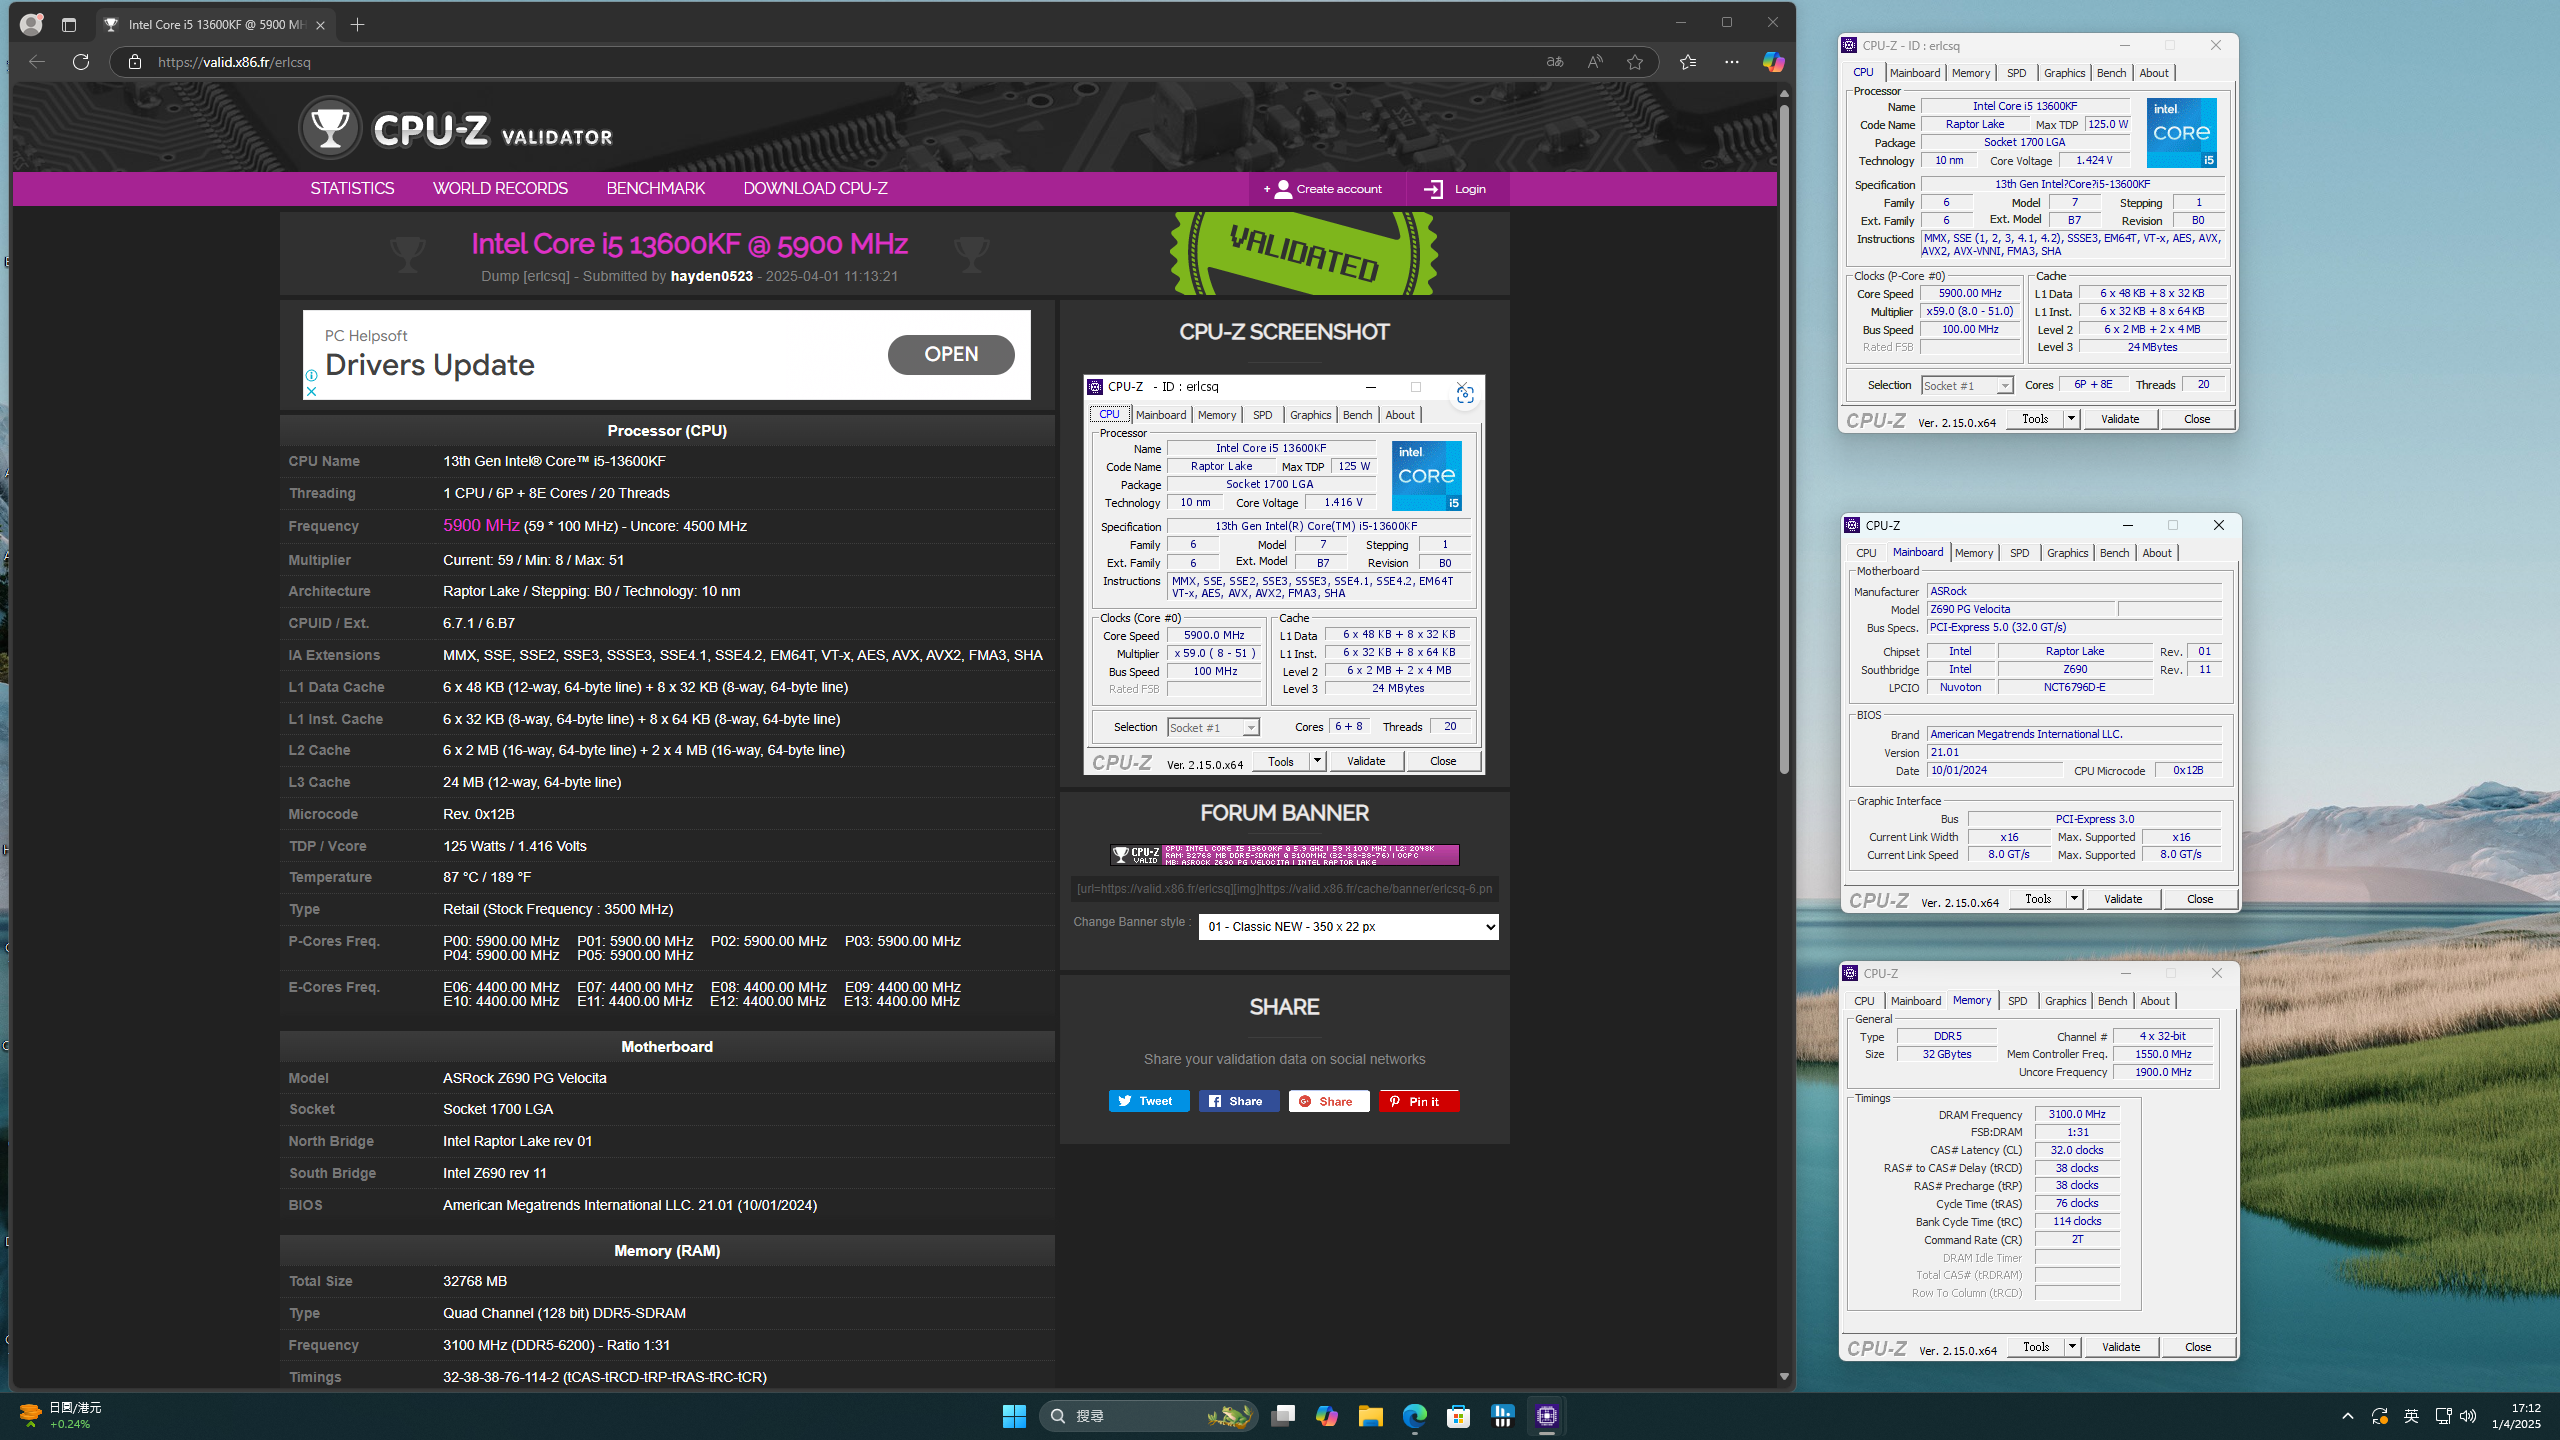Open Tools dropdown arrow in CPU-Z CPU window

2071,419
